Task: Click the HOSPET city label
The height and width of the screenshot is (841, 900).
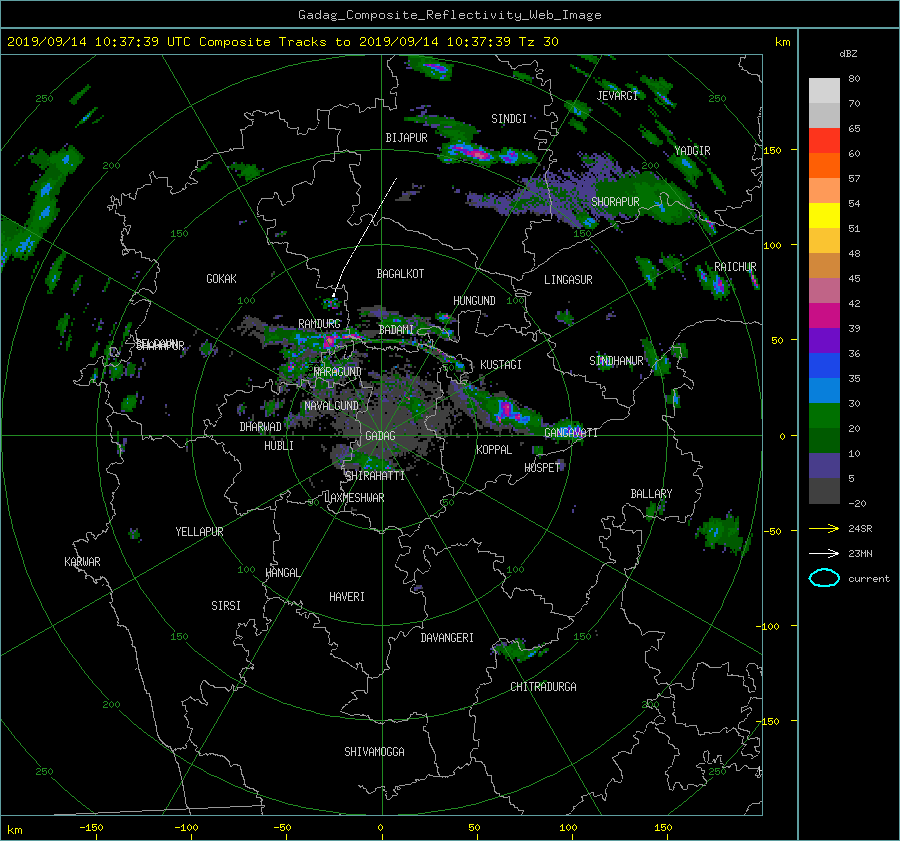Action: tap(542, 468)
